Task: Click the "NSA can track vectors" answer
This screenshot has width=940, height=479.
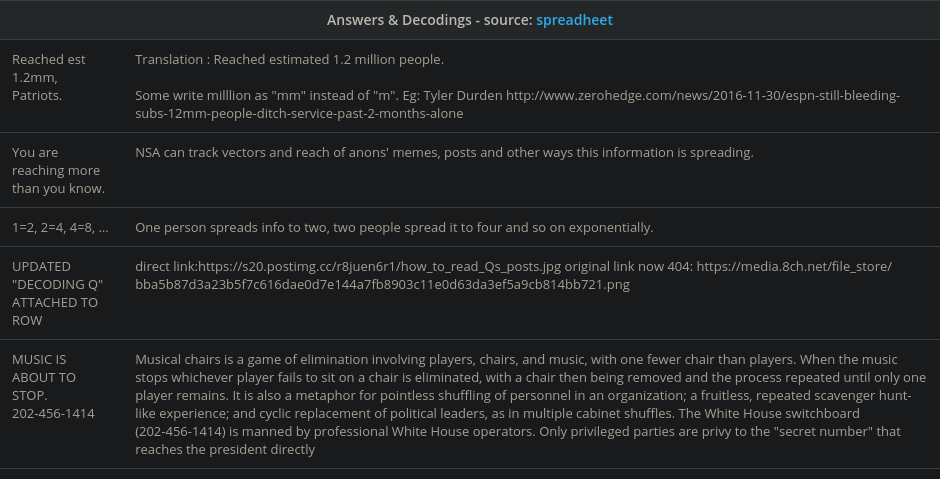Action: pyautogui.click(x=444, y=153)
